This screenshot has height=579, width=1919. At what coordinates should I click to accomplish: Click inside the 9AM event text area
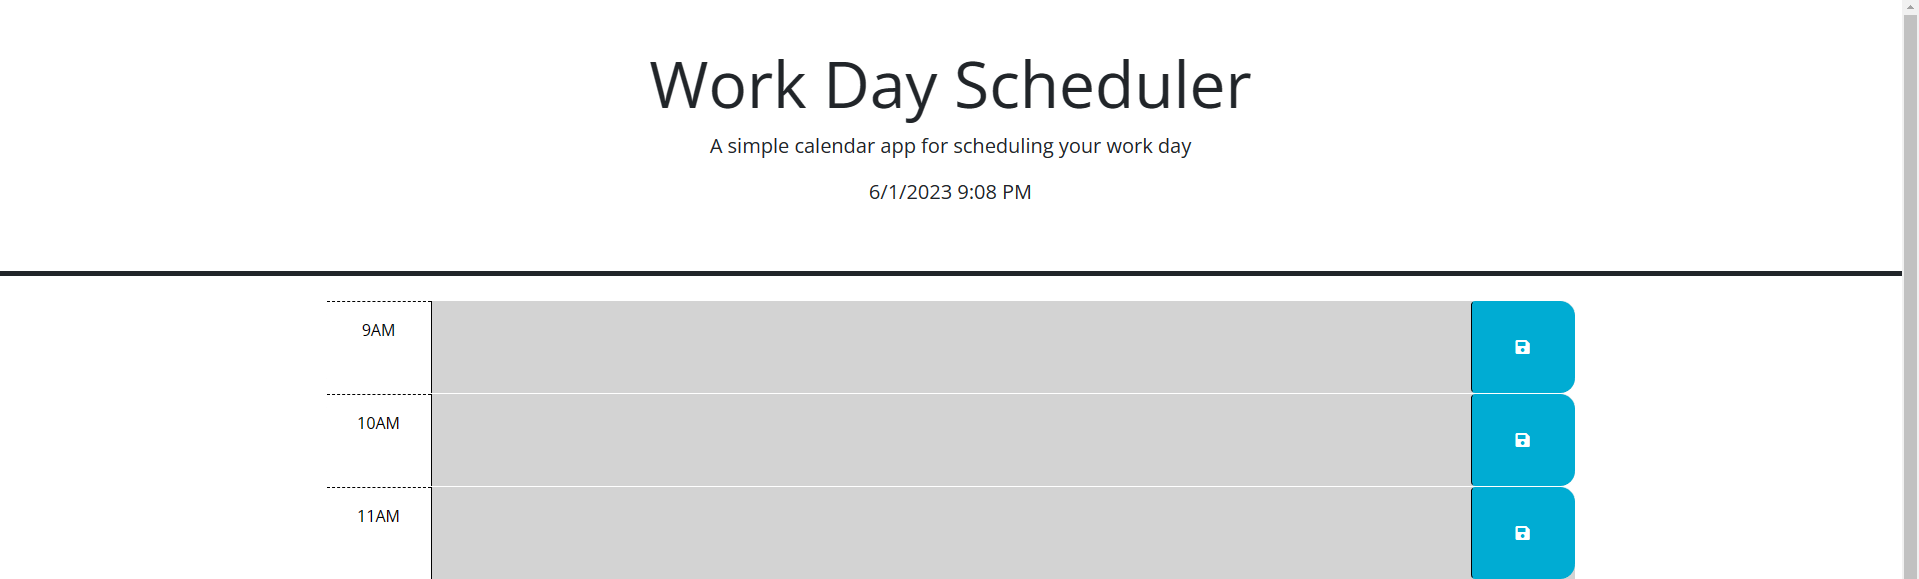pyautogui.click(x=950, y=346)
